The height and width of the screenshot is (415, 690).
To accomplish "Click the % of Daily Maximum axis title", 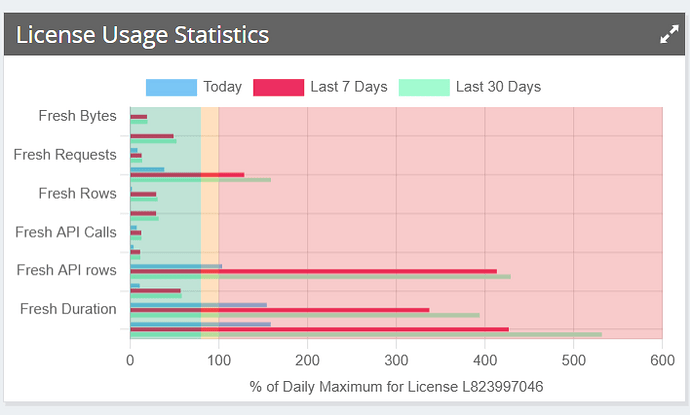I will [x=396, y=387].
